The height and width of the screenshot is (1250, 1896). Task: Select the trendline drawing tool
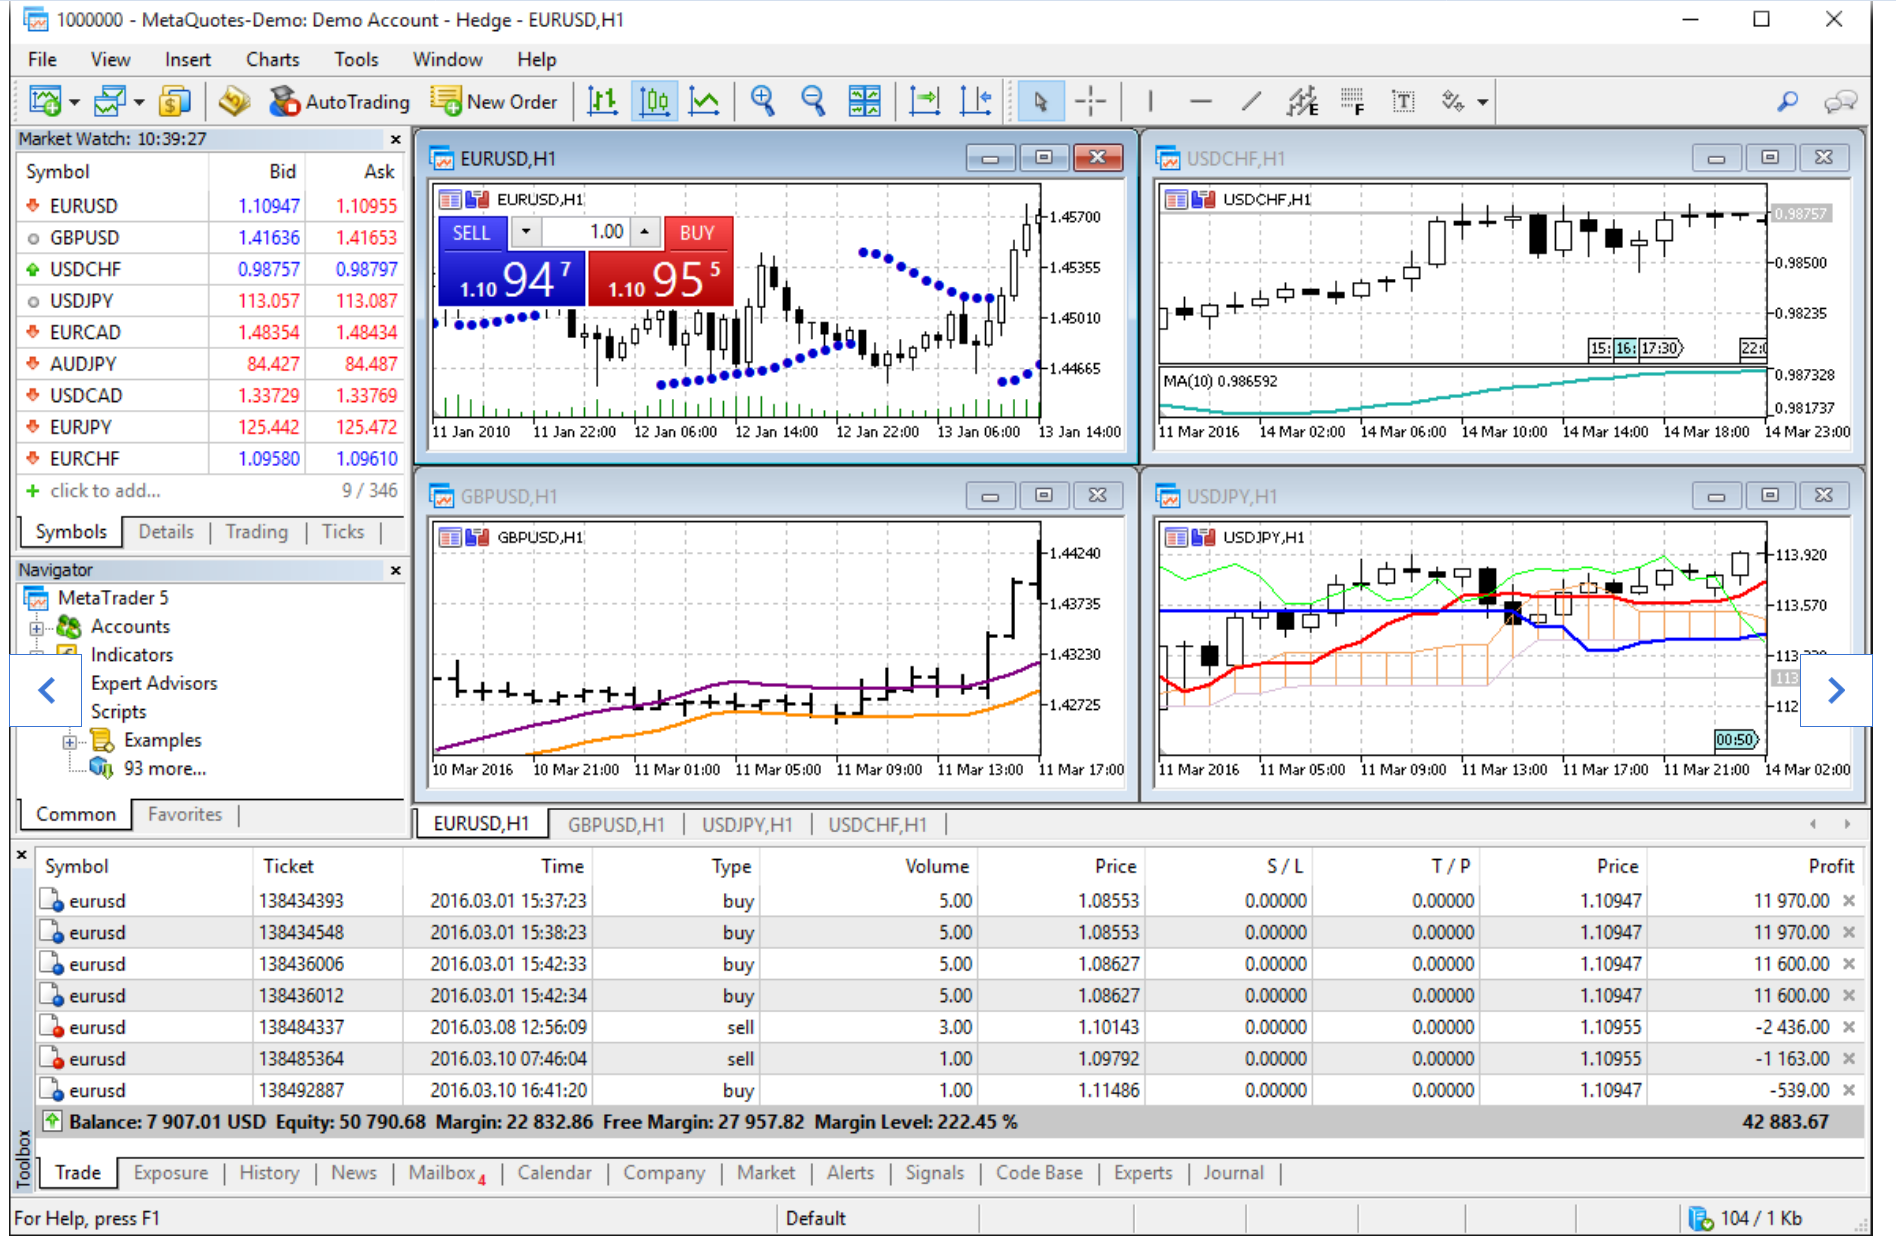[x=1251, y=101]
